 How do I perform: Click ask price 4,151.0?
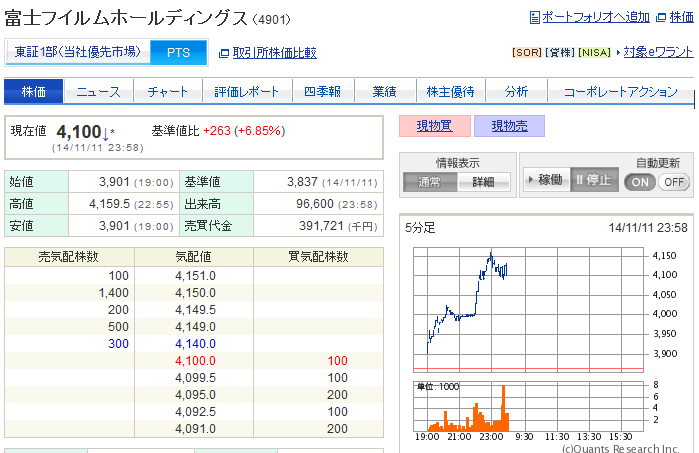click(x=195, y=276)
